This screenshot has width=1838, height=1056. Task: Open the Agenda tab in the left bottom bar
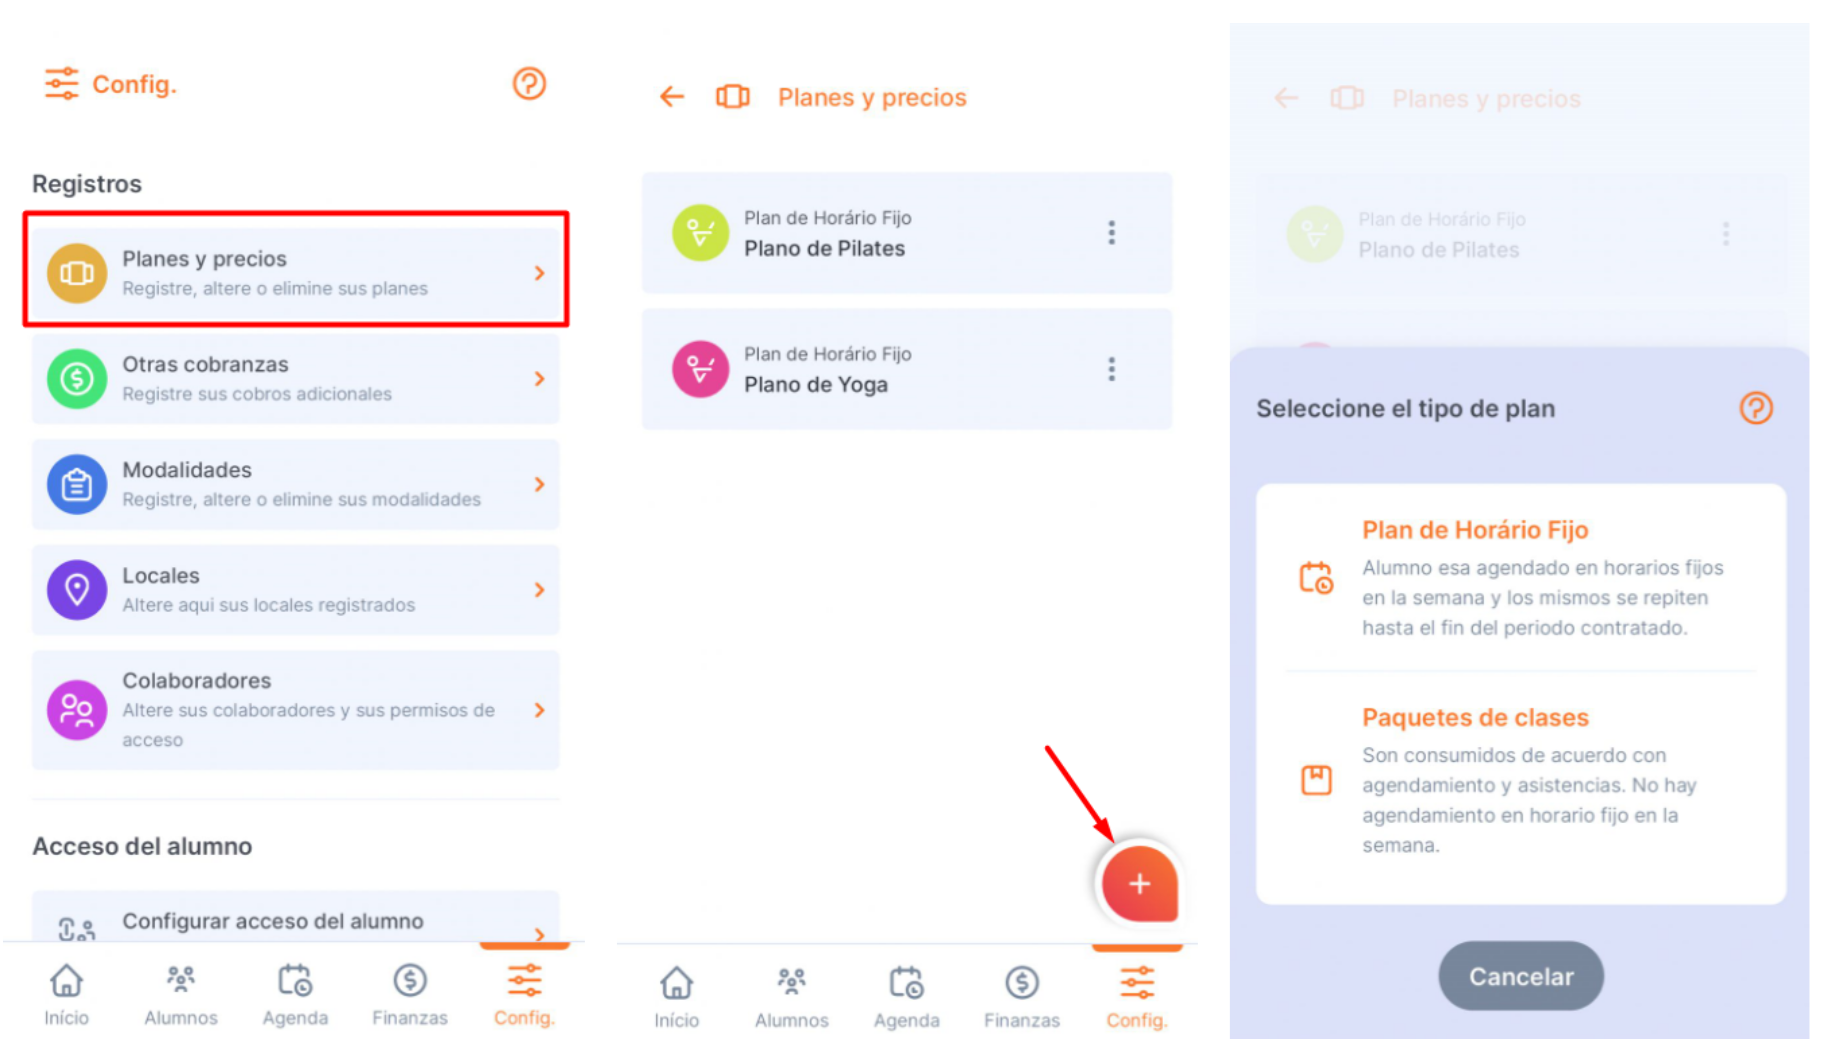click(295, 995)
